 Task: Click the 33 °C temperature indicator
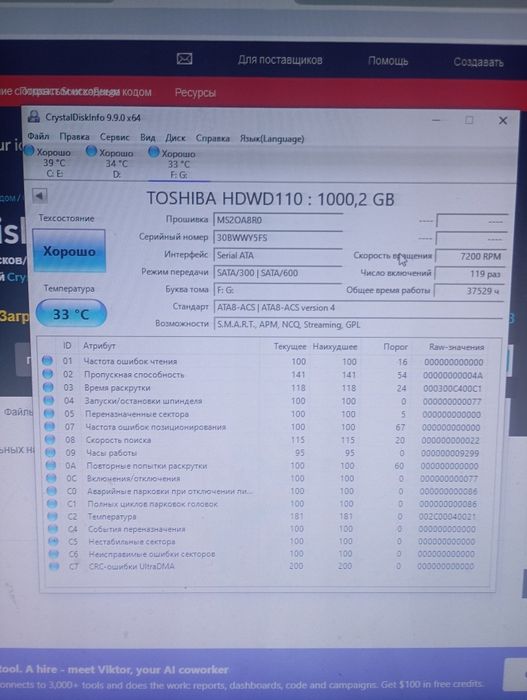tap(71, 314)
